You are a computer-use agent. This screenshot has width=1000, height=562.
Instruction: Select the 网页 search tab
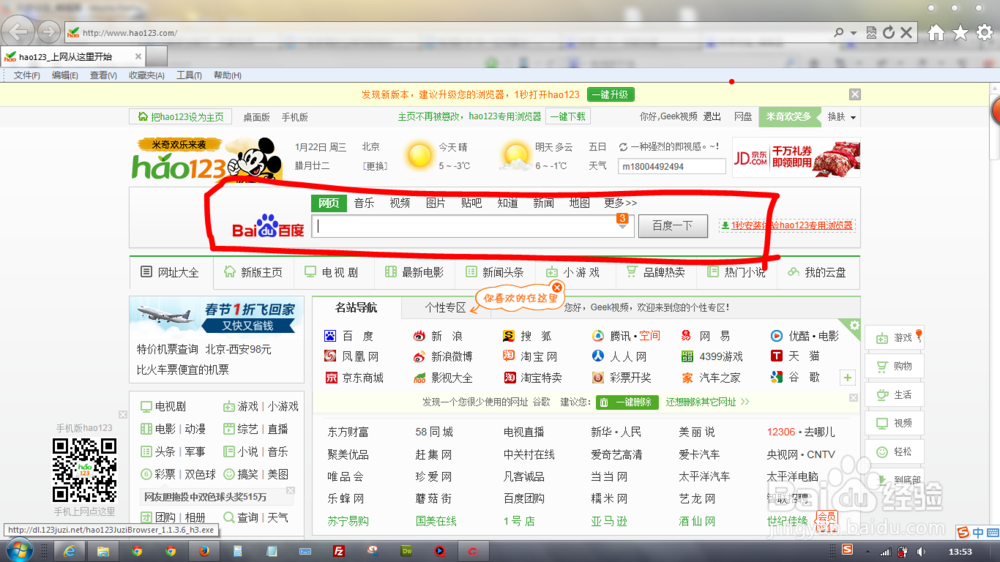tap(329, 203)
